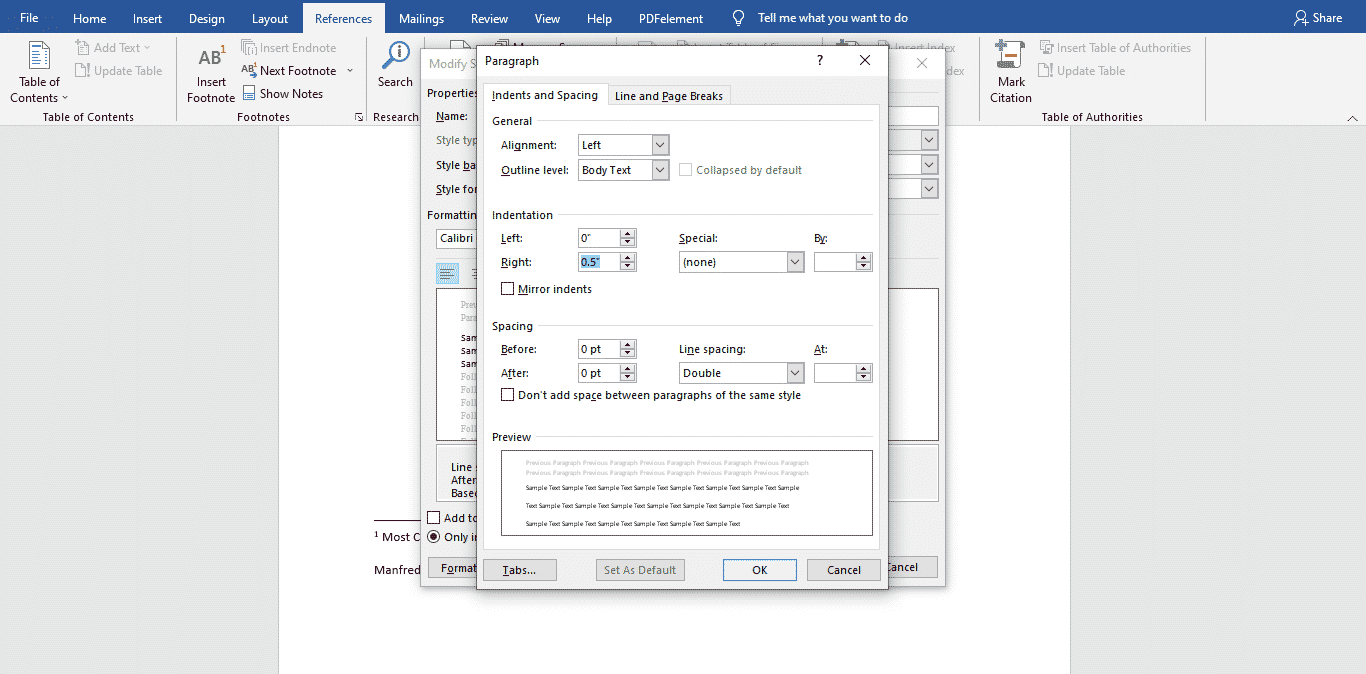Screen dimensions: 1366x674
Task: Open the Special indentation dropdown
Action: (x=795, y=261)
